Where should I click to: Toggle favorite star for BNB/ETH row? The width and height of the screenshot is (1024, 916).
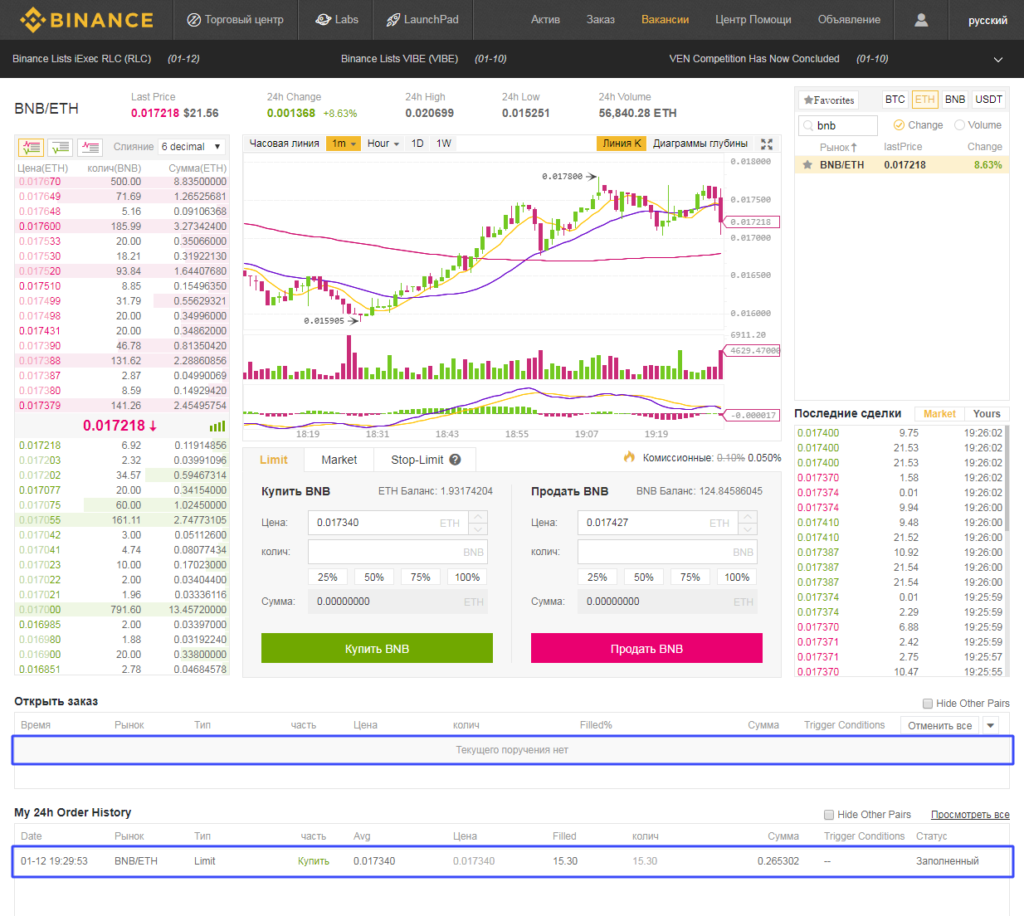click(807, 165)
